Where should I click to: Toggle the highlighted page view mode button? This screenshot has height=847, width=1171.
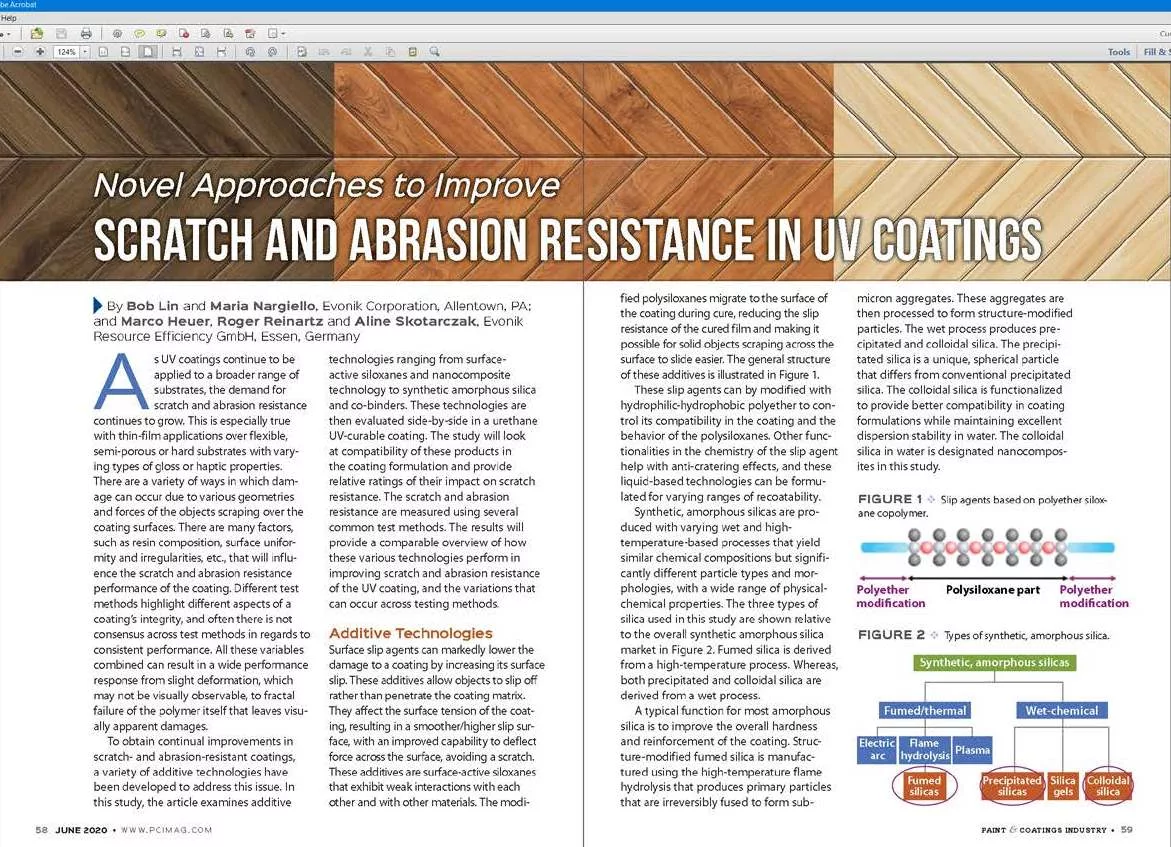(147, 51)
